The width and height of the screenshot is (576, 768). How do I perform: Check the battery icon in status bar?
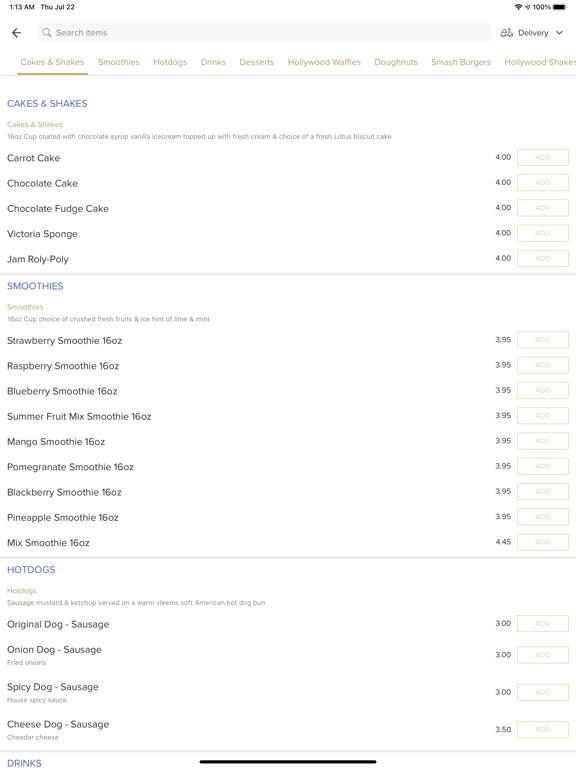(x=560, y=7)
